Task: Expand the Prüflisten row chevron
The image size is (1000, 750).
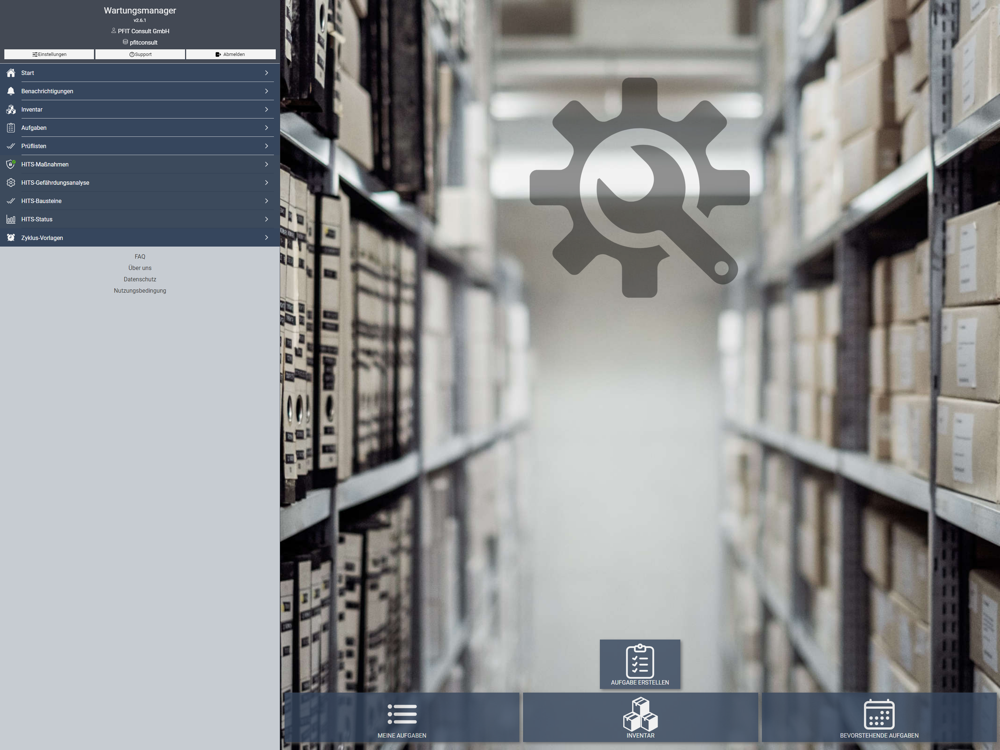Action: point(267,146)
